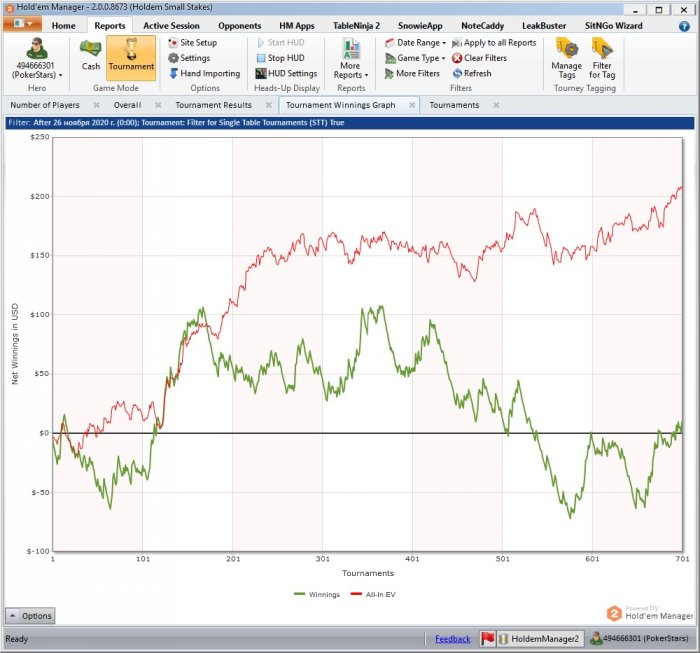
Task: Open the Opponents ribbon tab
Action: [x=239, y=26]
